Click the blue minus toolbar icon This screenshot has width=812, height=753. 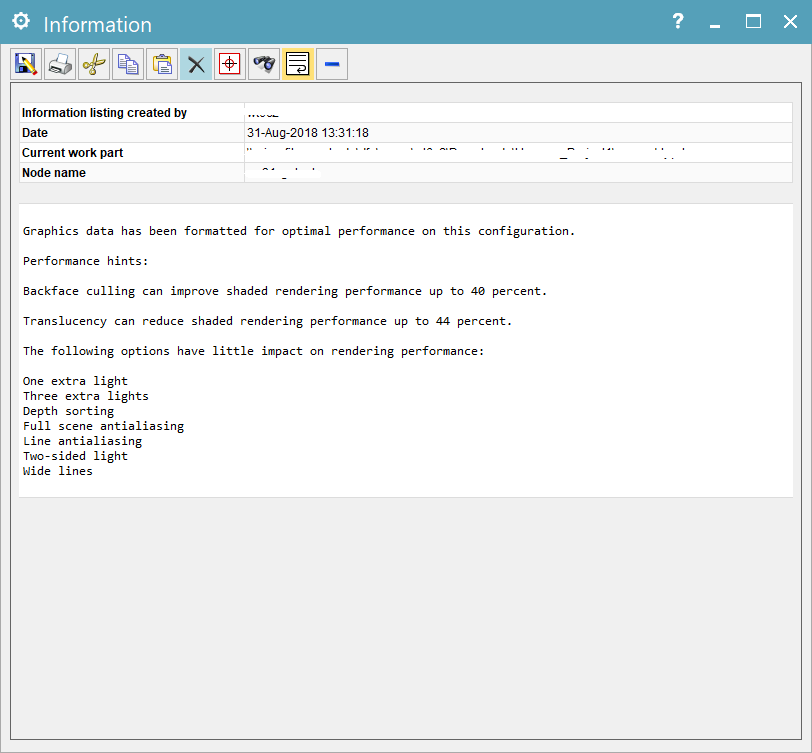tap(332, 65)
